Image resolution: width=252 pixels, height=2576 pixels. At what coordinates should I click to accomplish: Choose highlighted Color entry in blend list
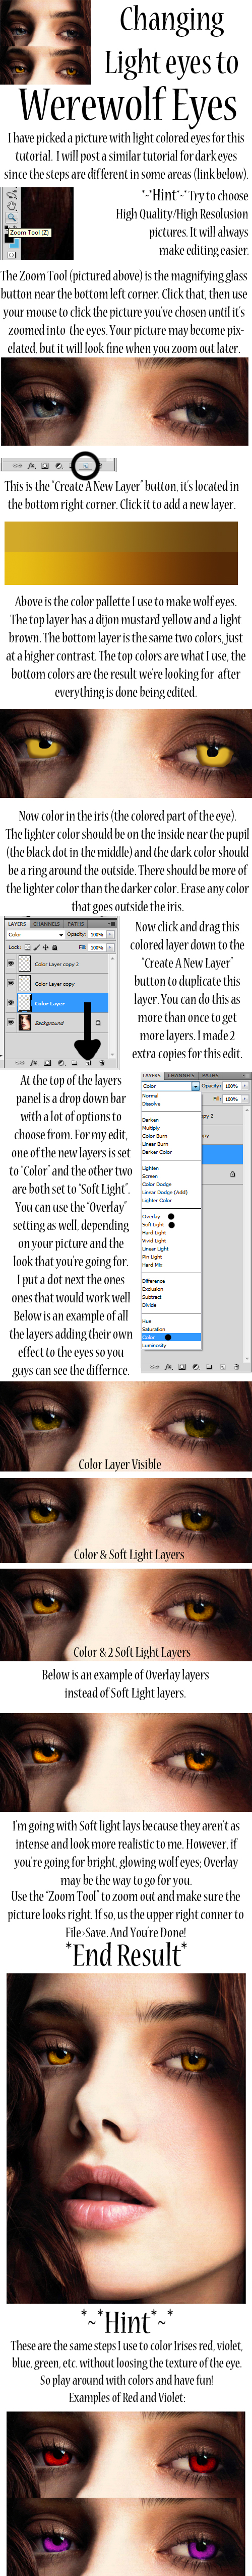tap(171, 1337)
